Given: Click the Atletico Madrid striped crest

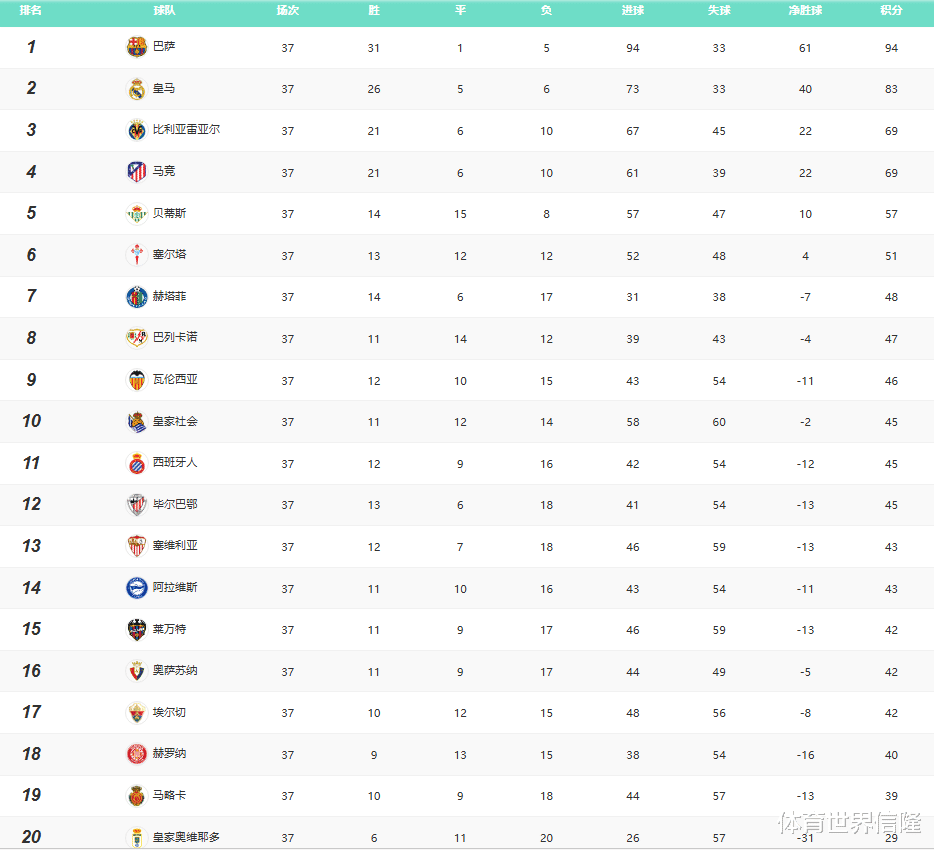Looking at the screenshot, I should coord(136,172).
